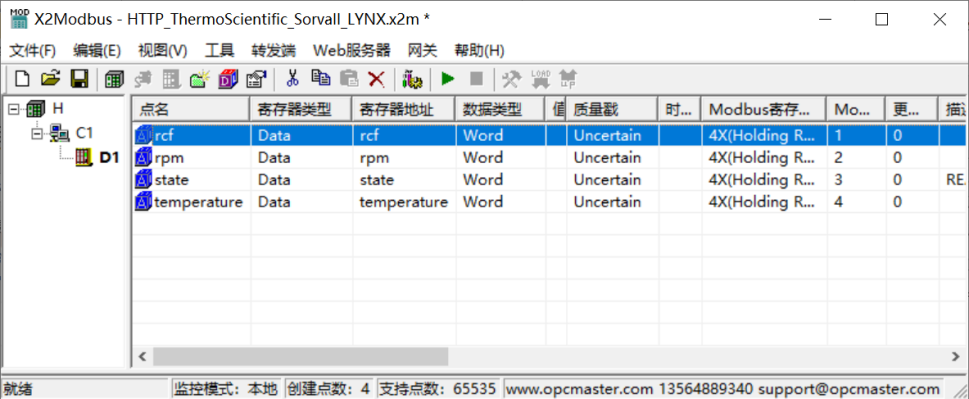Click the 质量戳 column header
Screen dimensions: 969x399
point(611,109)
